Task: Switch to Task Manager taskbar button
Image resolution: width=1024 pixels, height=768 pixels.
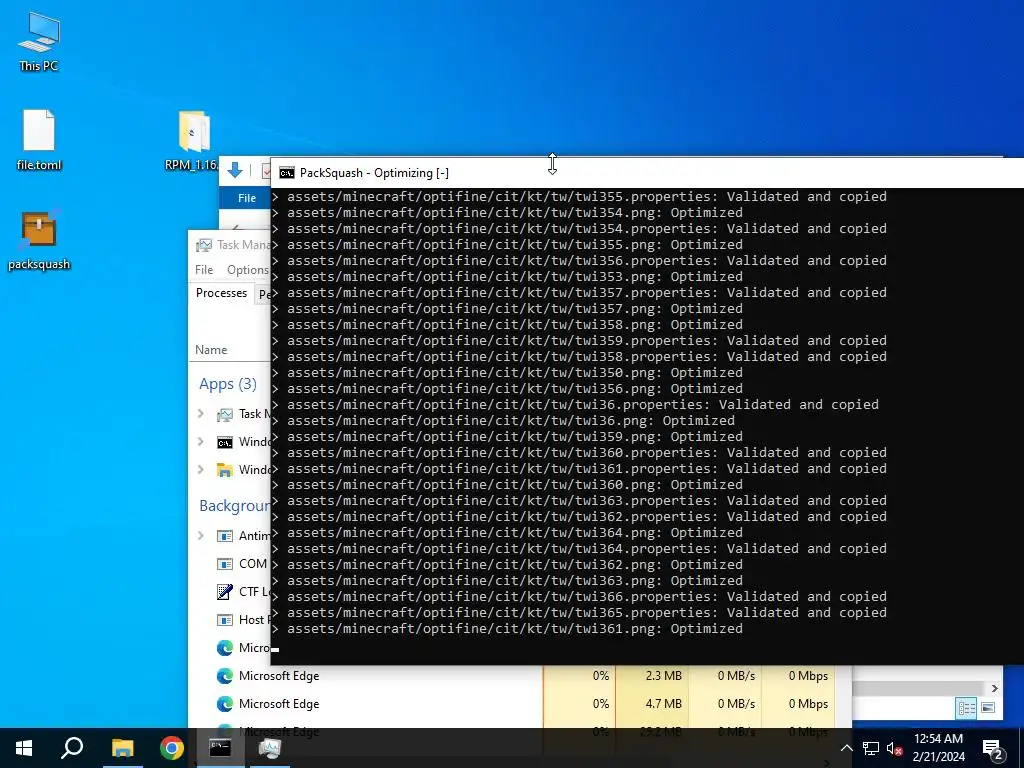Action: click(x=270, y=748)
